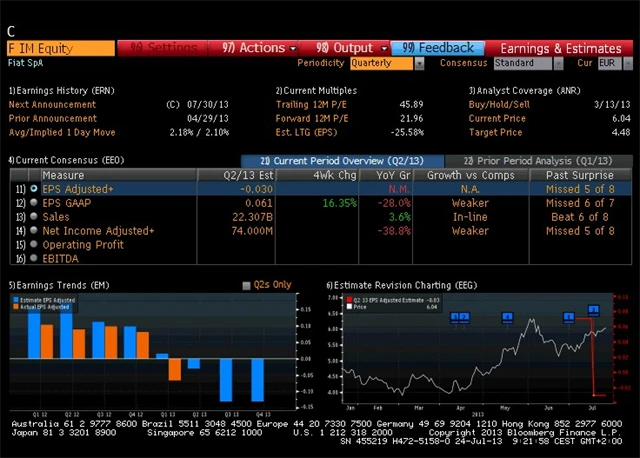This screenshot has width=640, height=458.
Task: Click the second of the two April event flags
Action: pyautogui.click(x=464, y=317)
